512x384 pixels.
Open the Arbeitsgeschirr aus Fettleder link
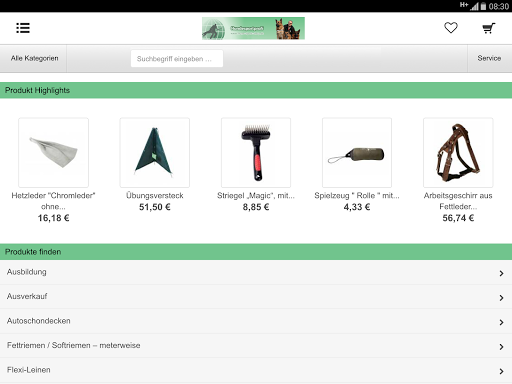click(x=458, y=201)
